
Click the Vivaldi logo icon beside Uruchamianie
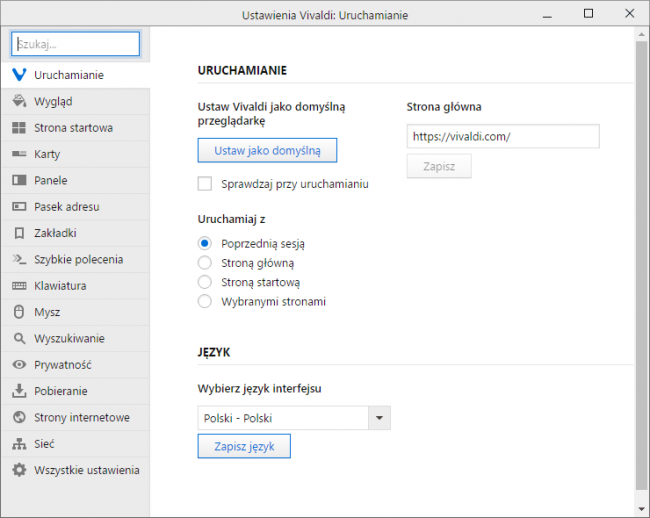(x=19, y=75)
